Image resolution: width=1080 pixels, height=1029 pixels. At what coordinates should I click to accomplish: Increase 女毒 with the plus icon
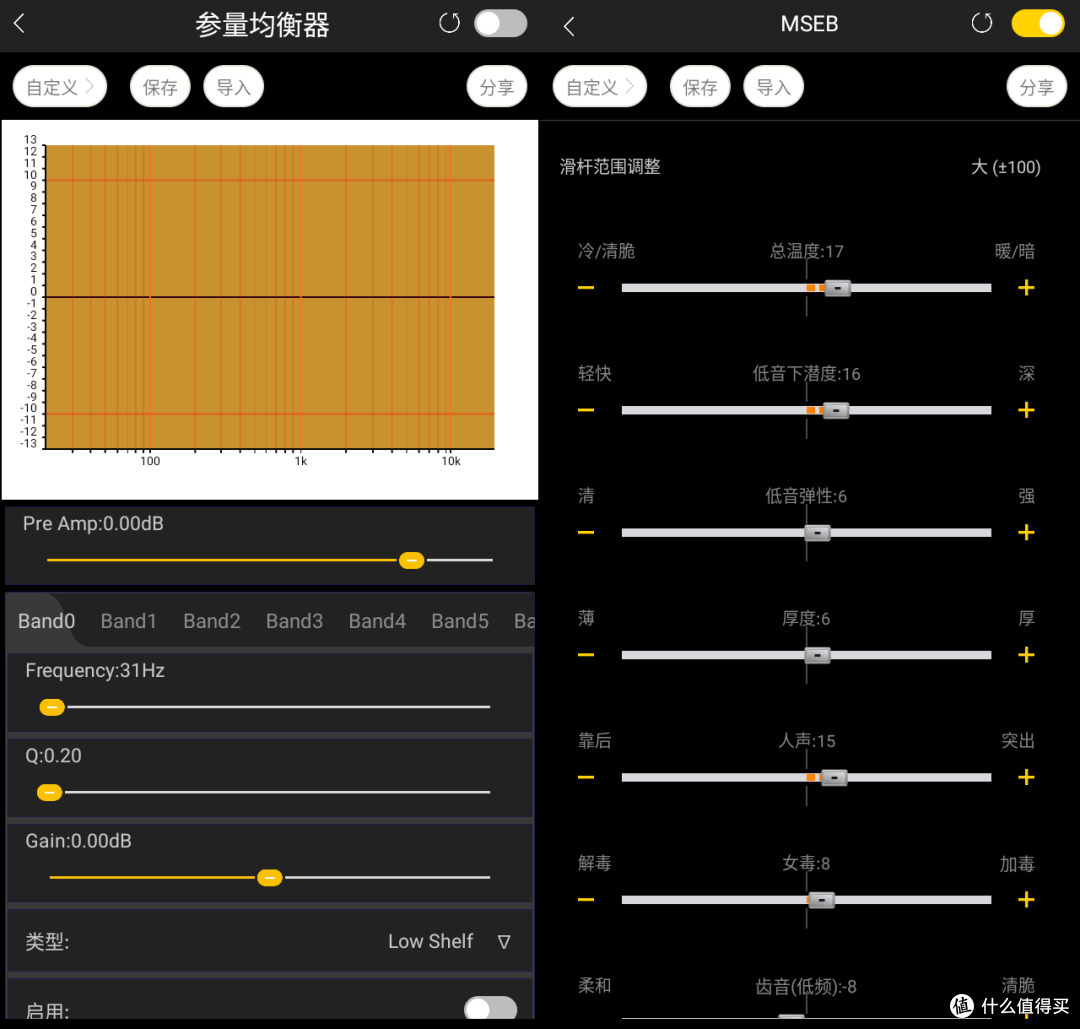[1026, 900]
